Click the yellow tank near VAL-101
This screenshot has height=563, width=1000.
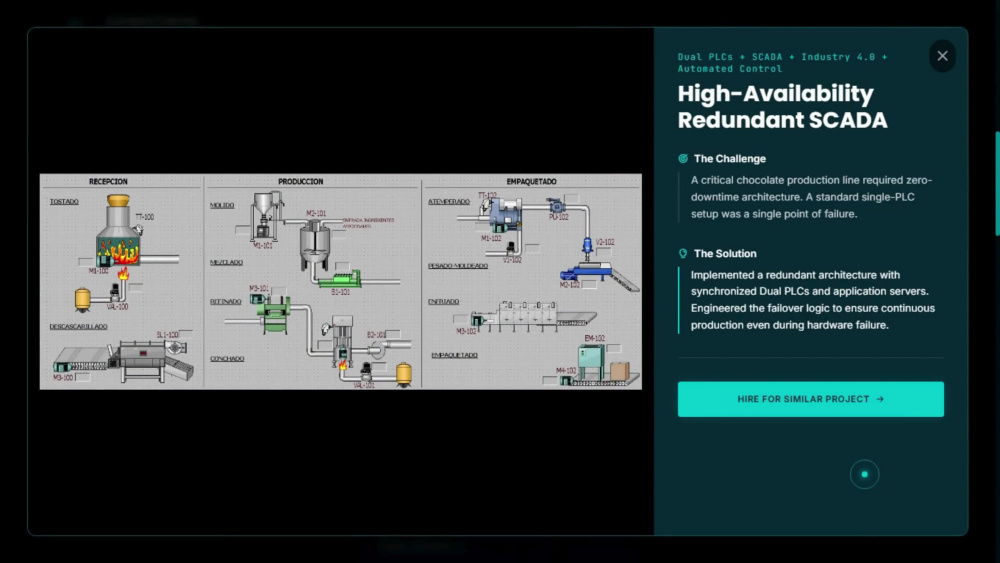point(404,374)
